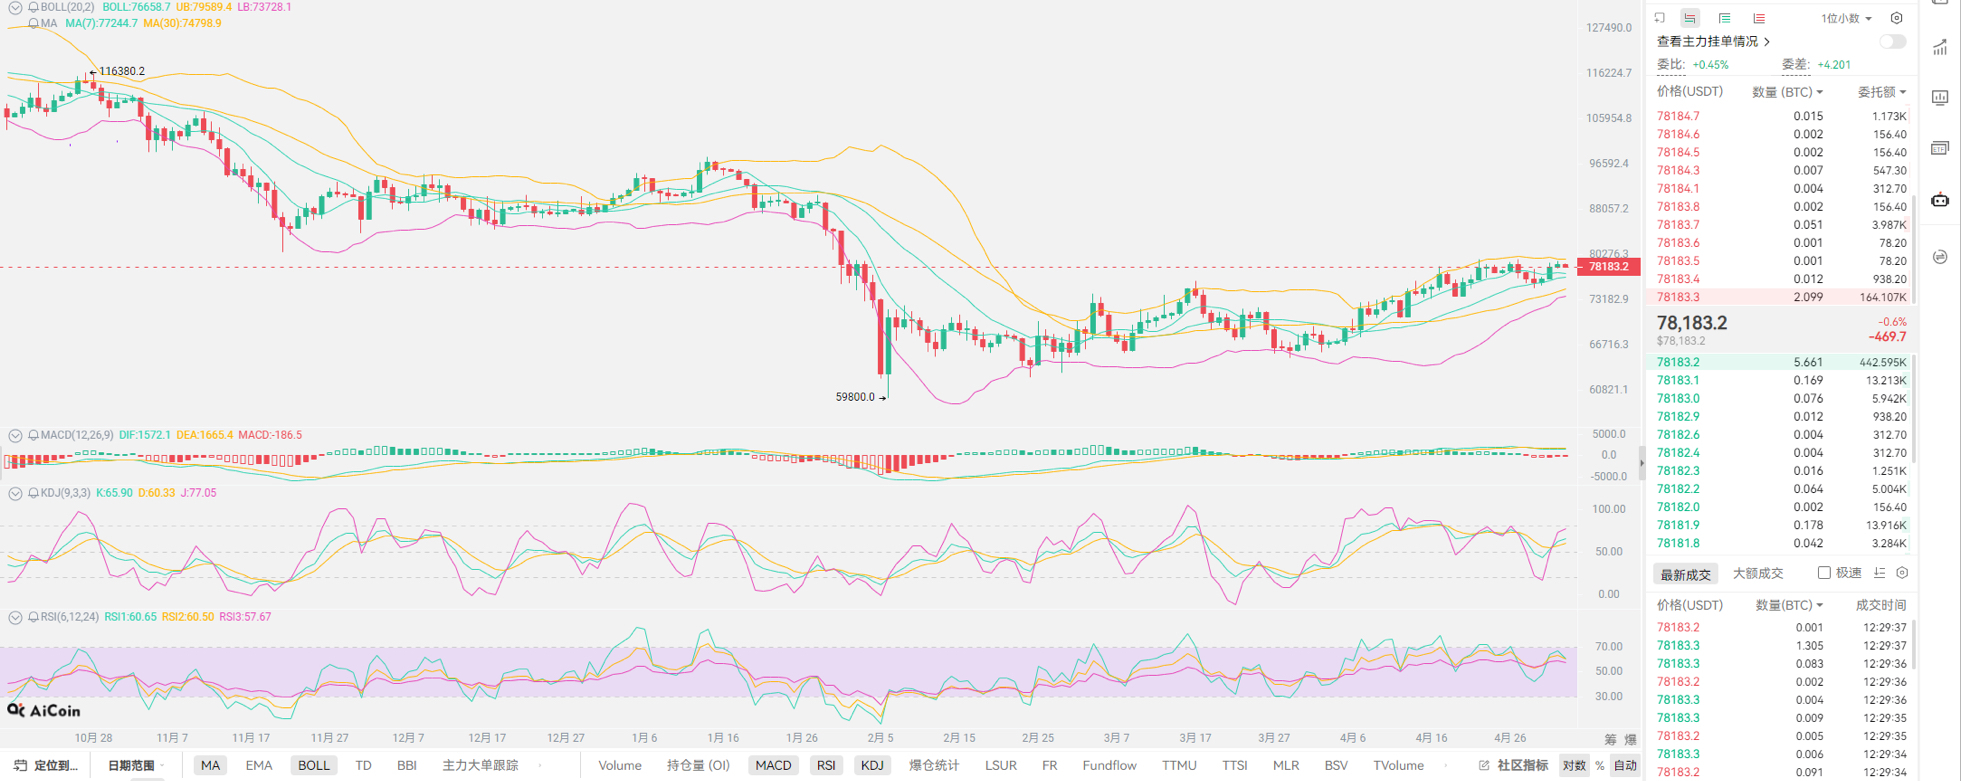Open the AI robot sidebar icon
1961x781 pixels.
click(1940, 200)
